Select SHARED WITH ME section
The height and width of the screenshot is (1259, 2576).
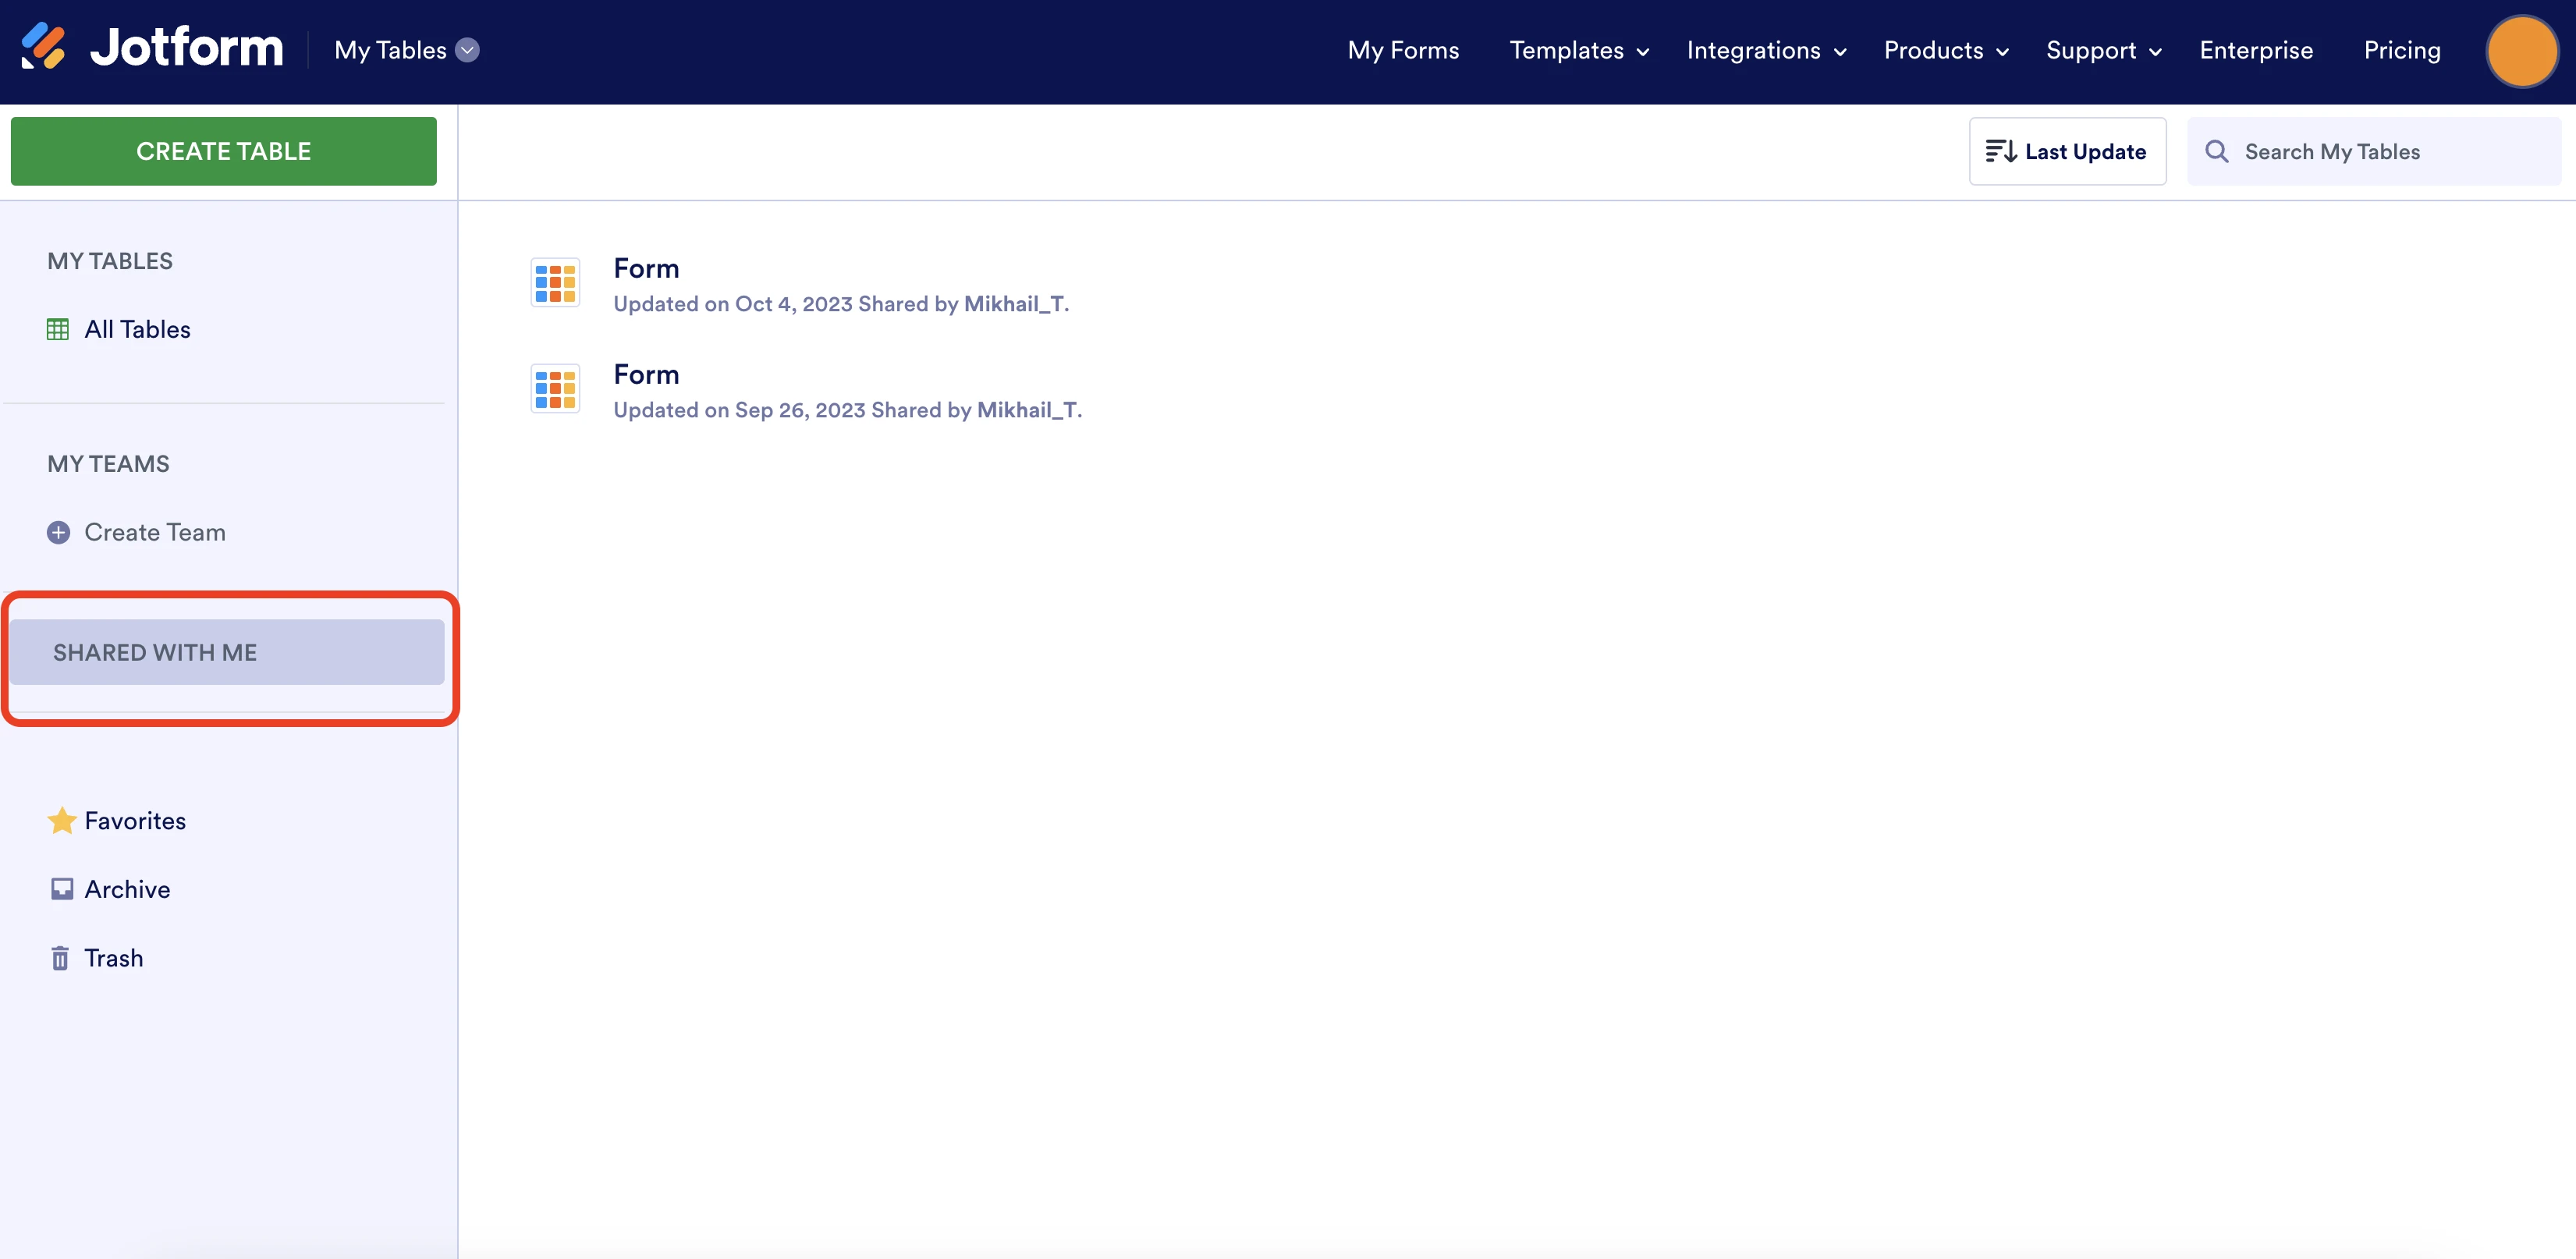pyautogui.click(x=227, y=652)
